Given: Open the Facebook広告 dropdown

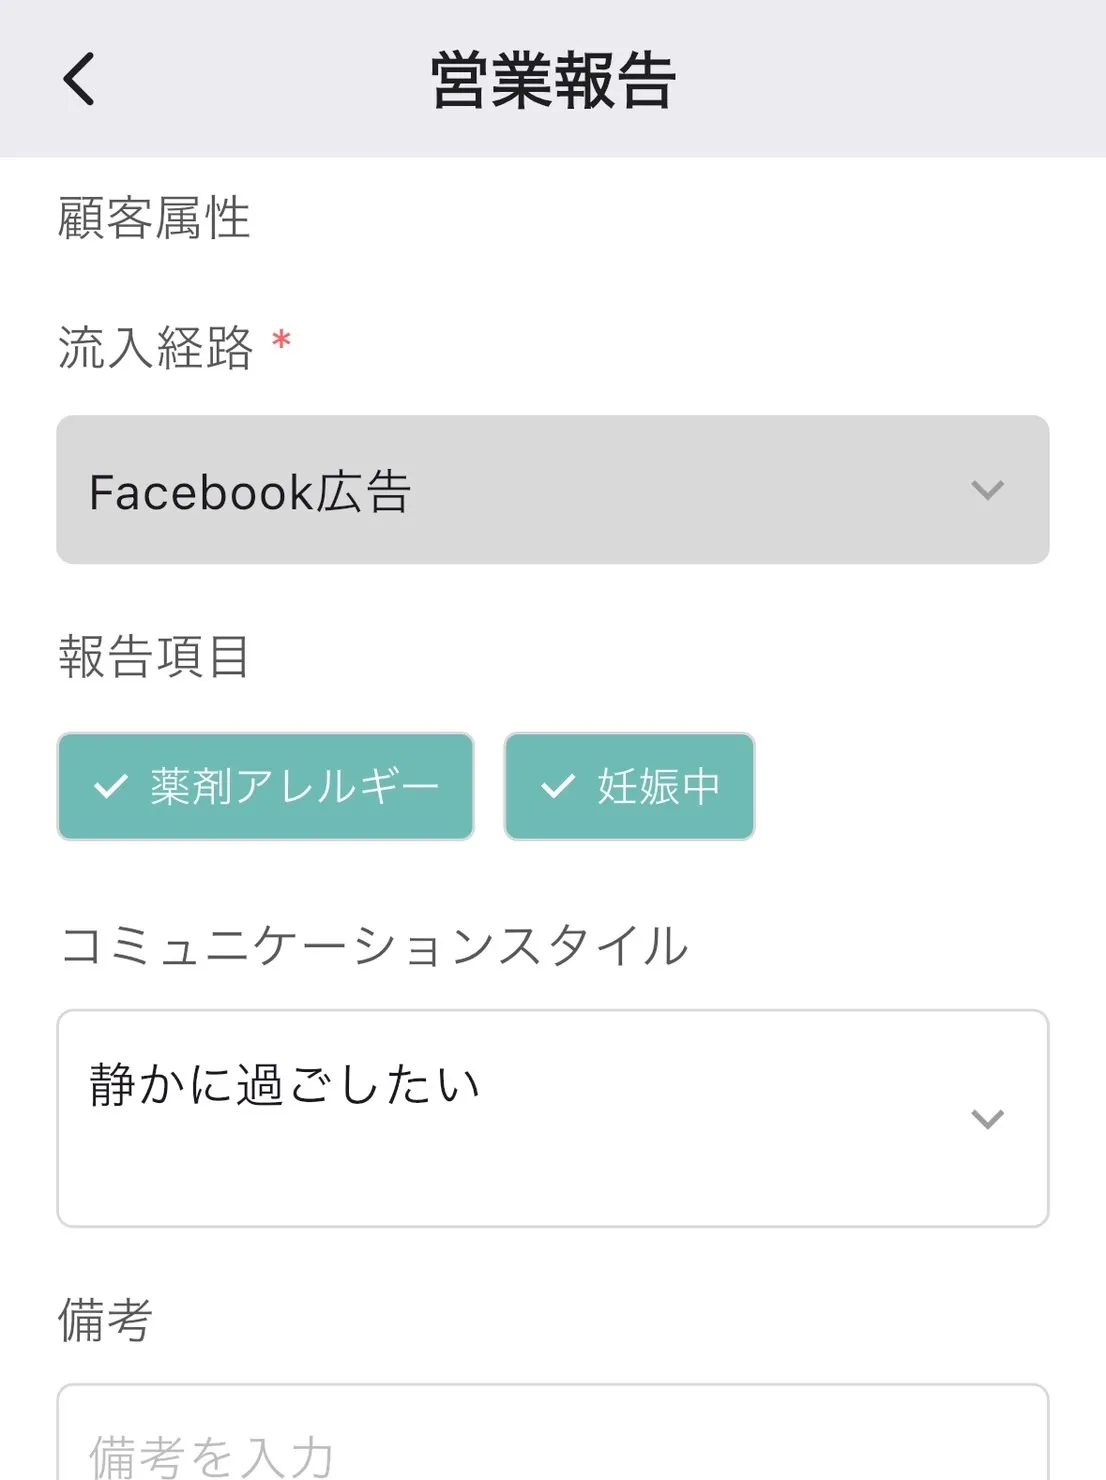Looking at the screenshot, I should pyautogui.click(x=553, y=490).
